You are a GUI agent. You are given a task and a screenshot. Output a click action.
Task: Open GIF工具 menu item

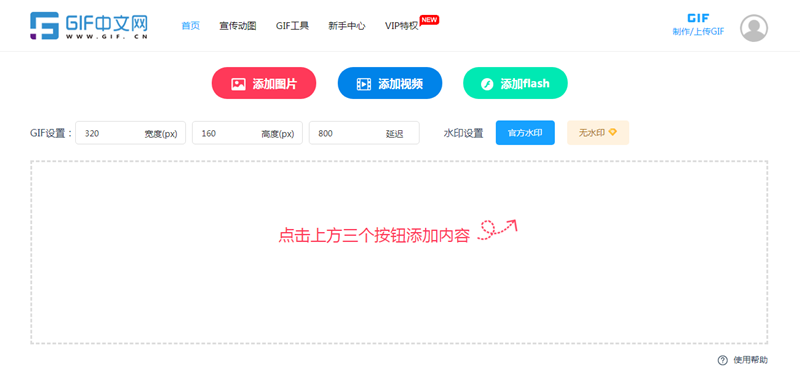[x=292, y=26]
